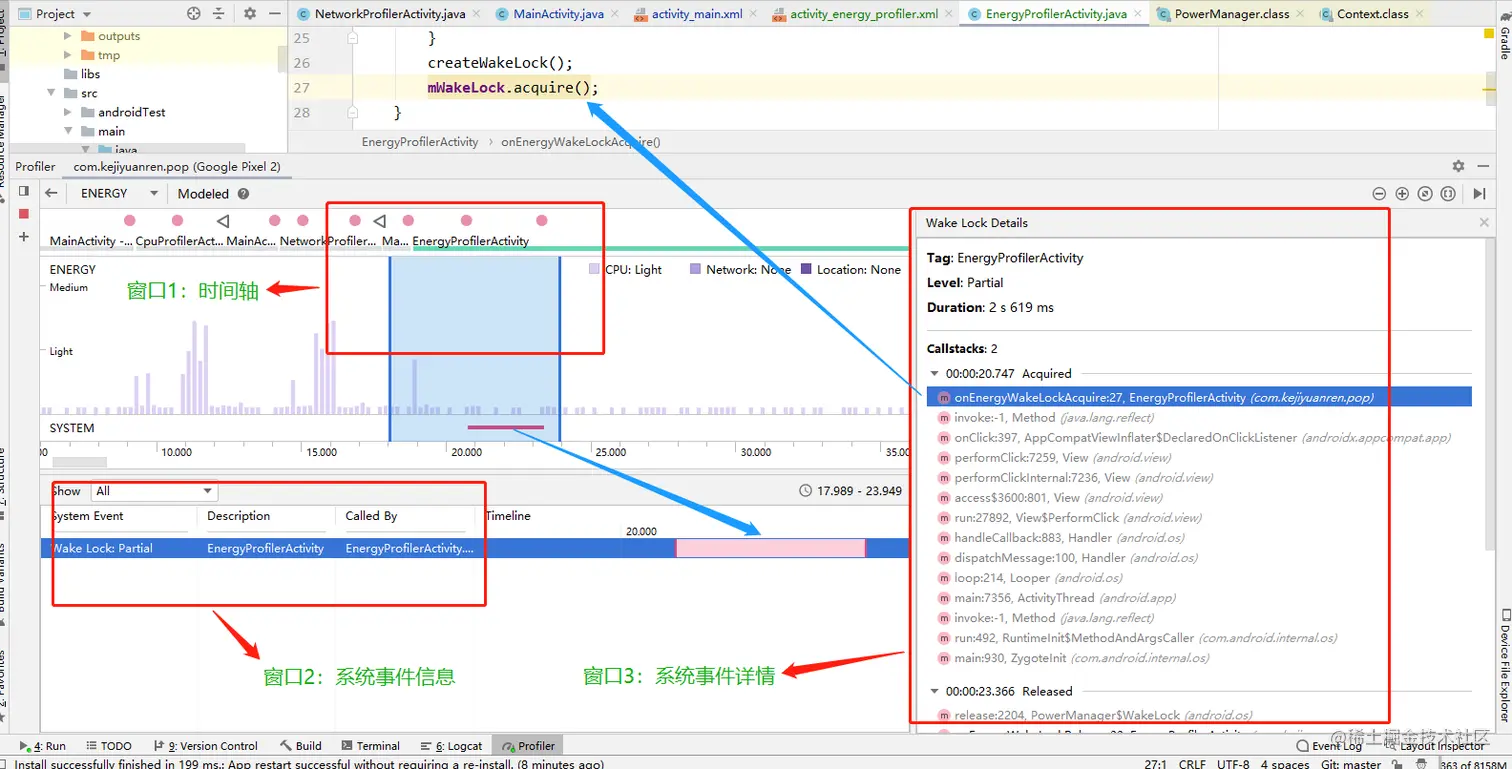Viewport: 1512px width, 769px height.
Task: Click the SYSTEM wake lock marker in chart
Action: [506, 427]
